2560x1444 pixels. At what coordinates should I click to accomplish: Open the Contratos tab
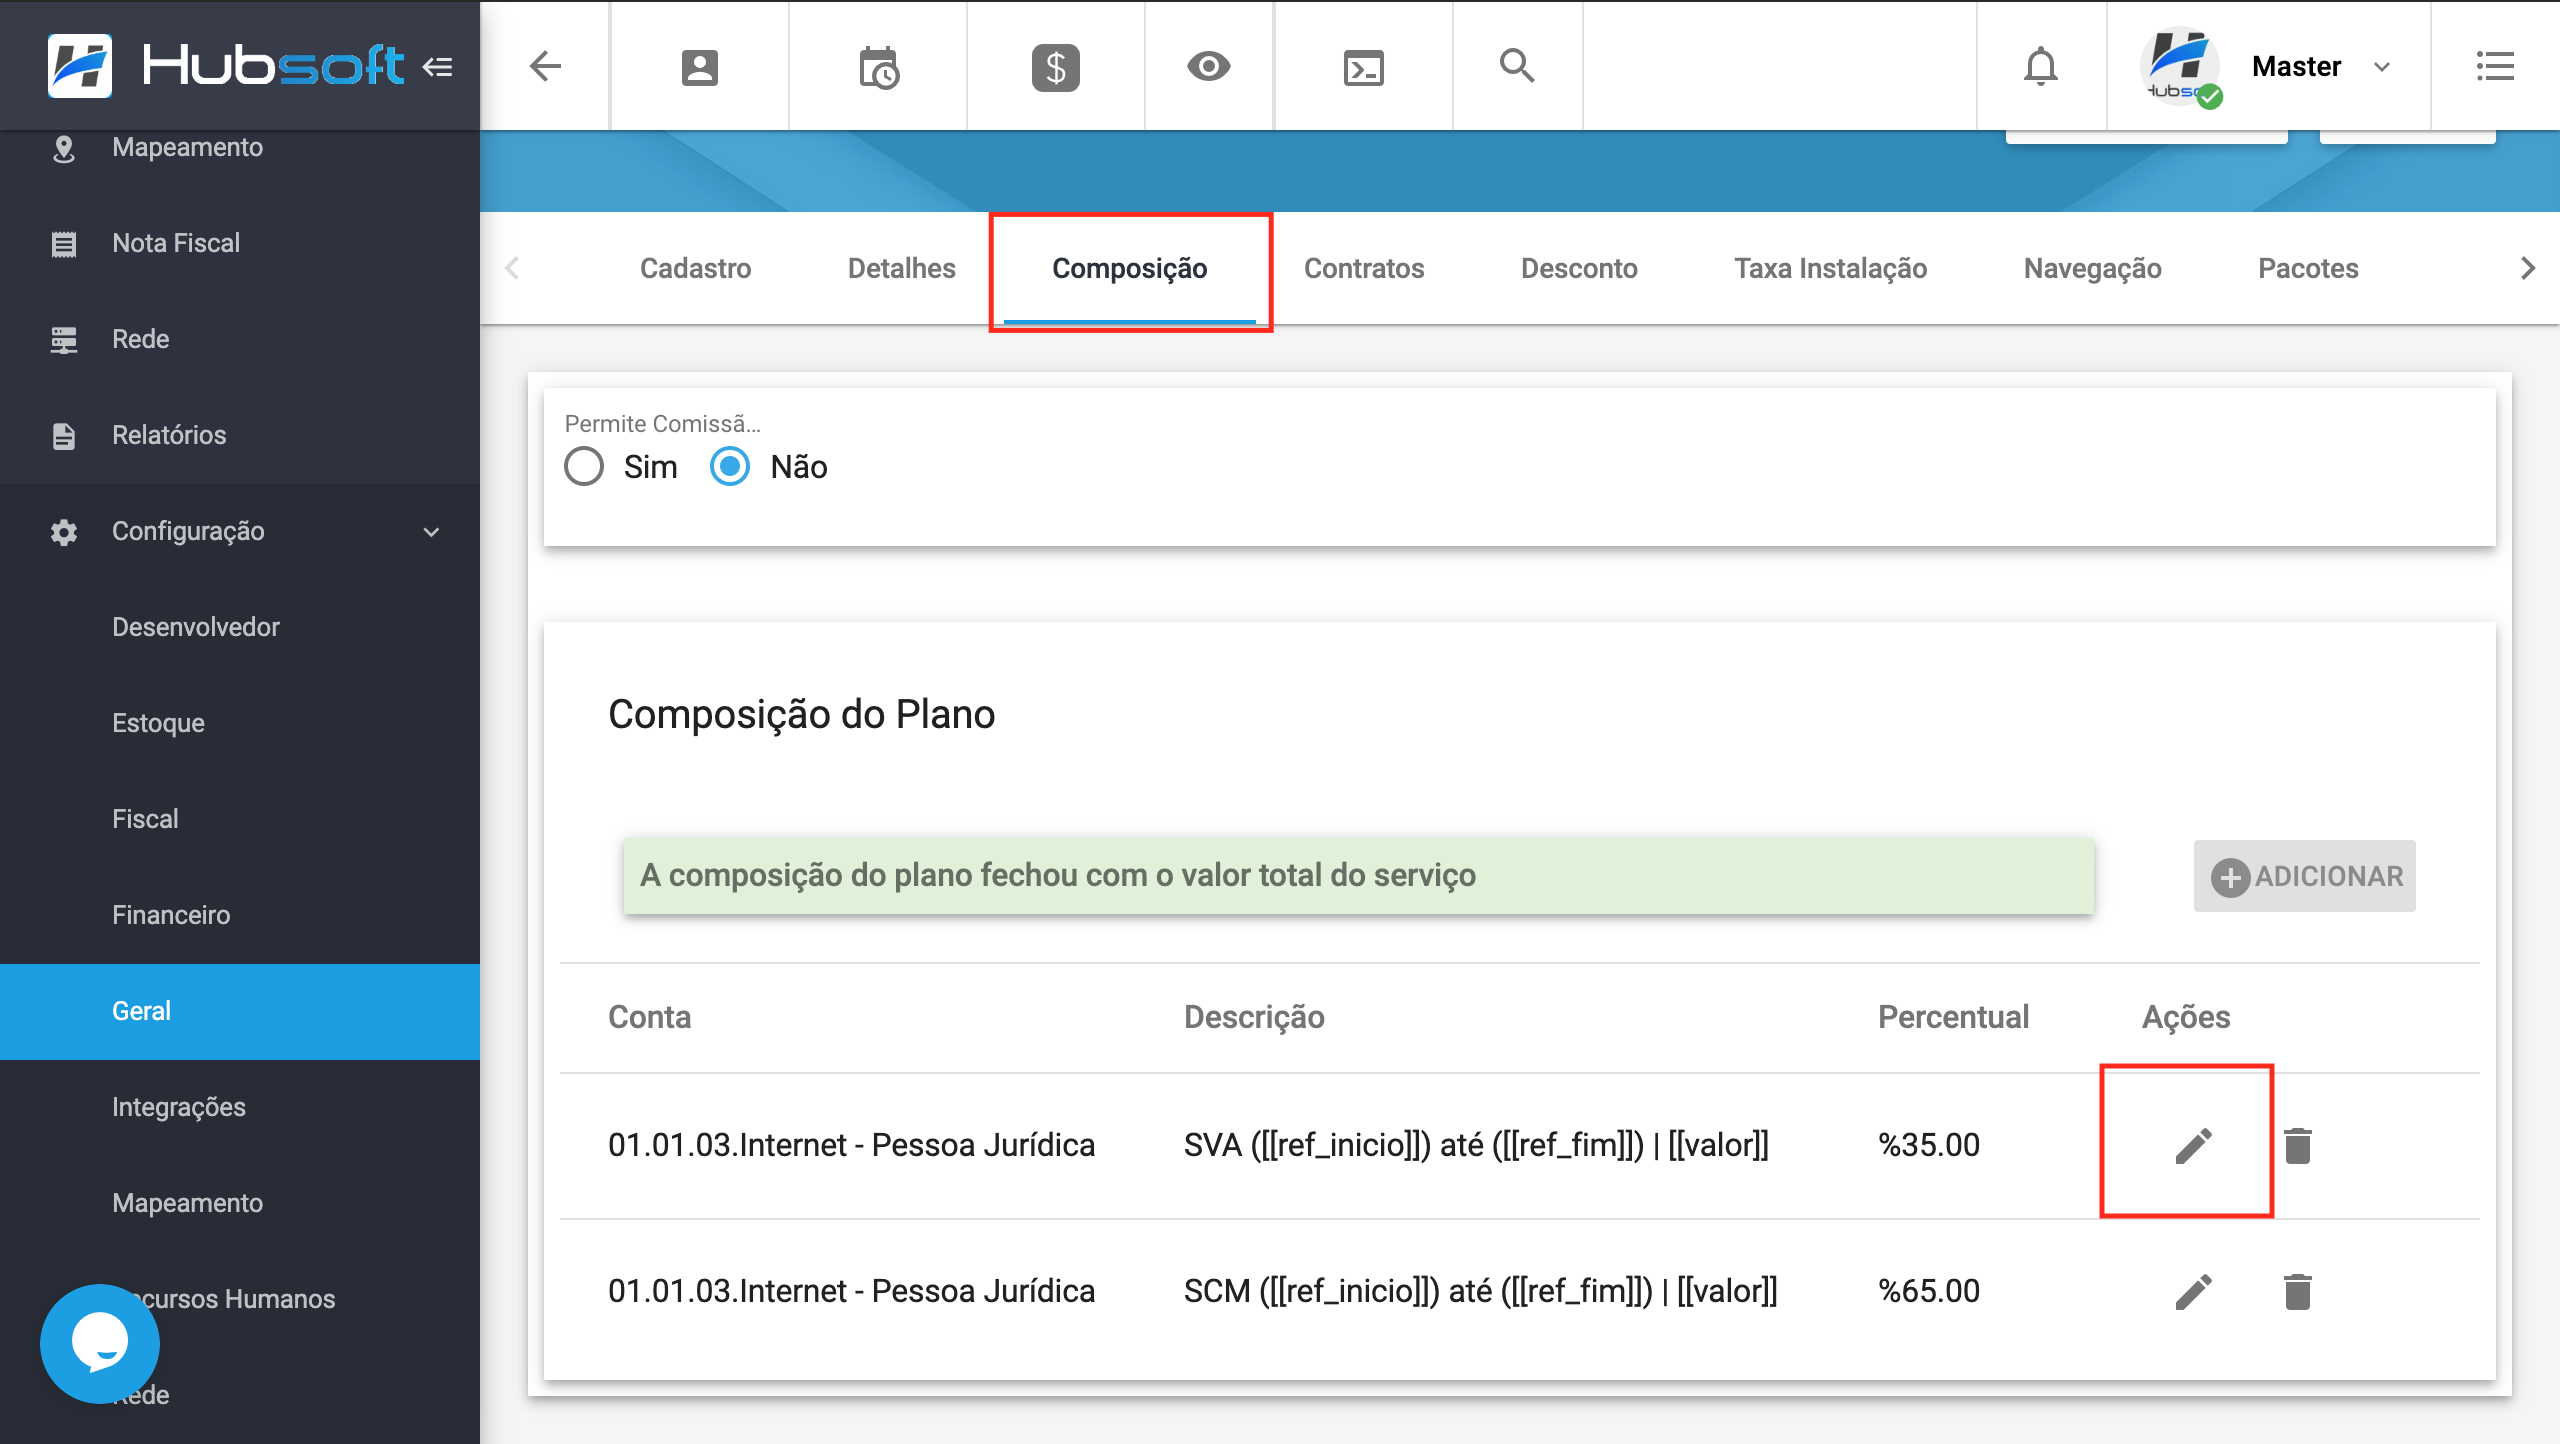coord(1363,268)
